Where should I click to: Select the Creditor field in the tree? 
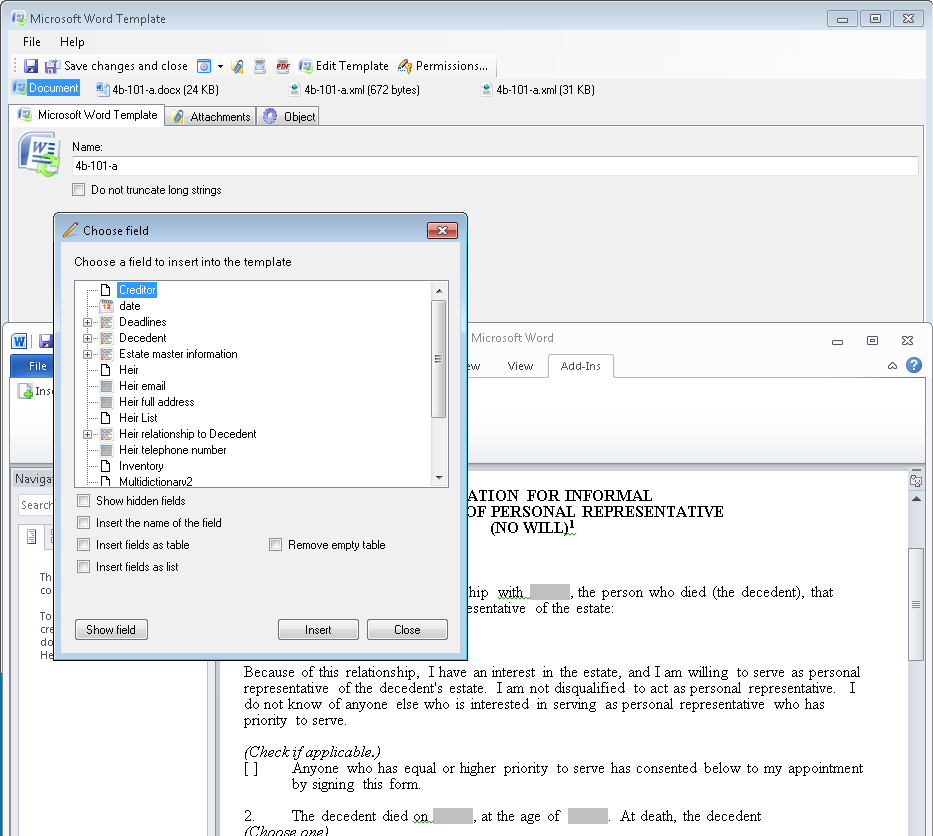(x=137, y=290)
